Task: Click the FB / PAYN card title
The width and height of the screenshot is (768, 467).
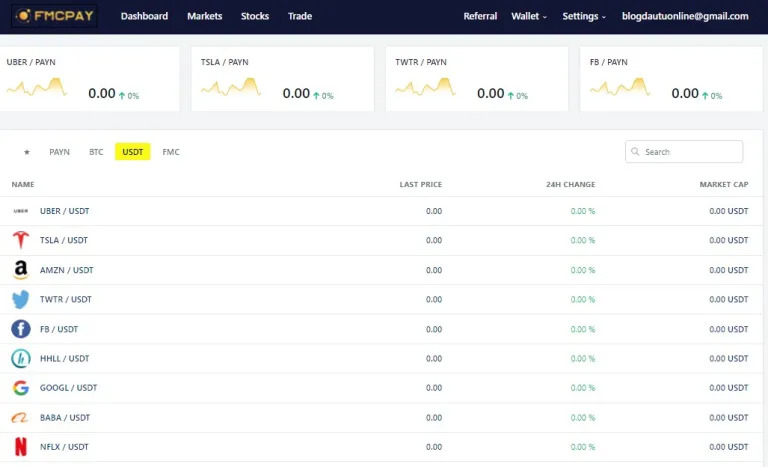Action: [608, 62]
